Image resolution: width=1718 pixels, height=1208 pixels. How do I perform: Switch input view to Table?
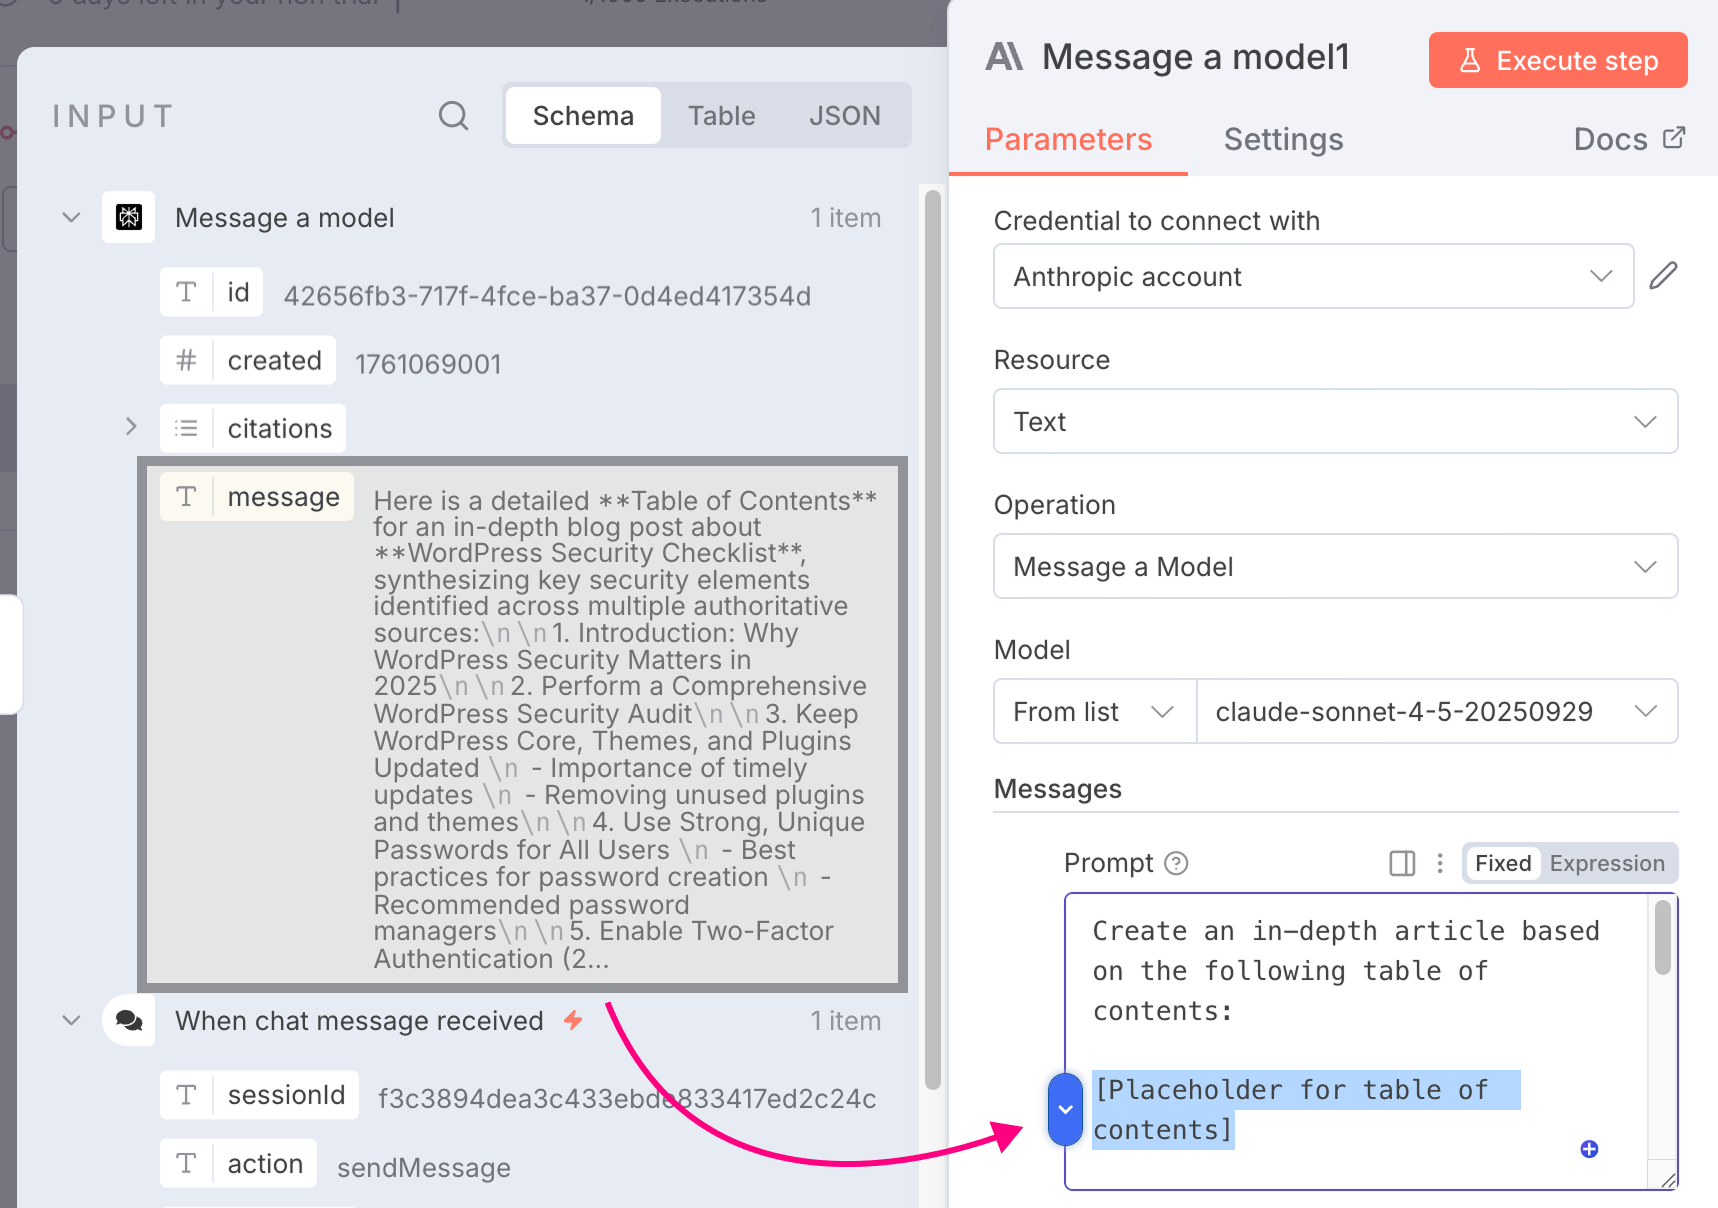point(721,116)
